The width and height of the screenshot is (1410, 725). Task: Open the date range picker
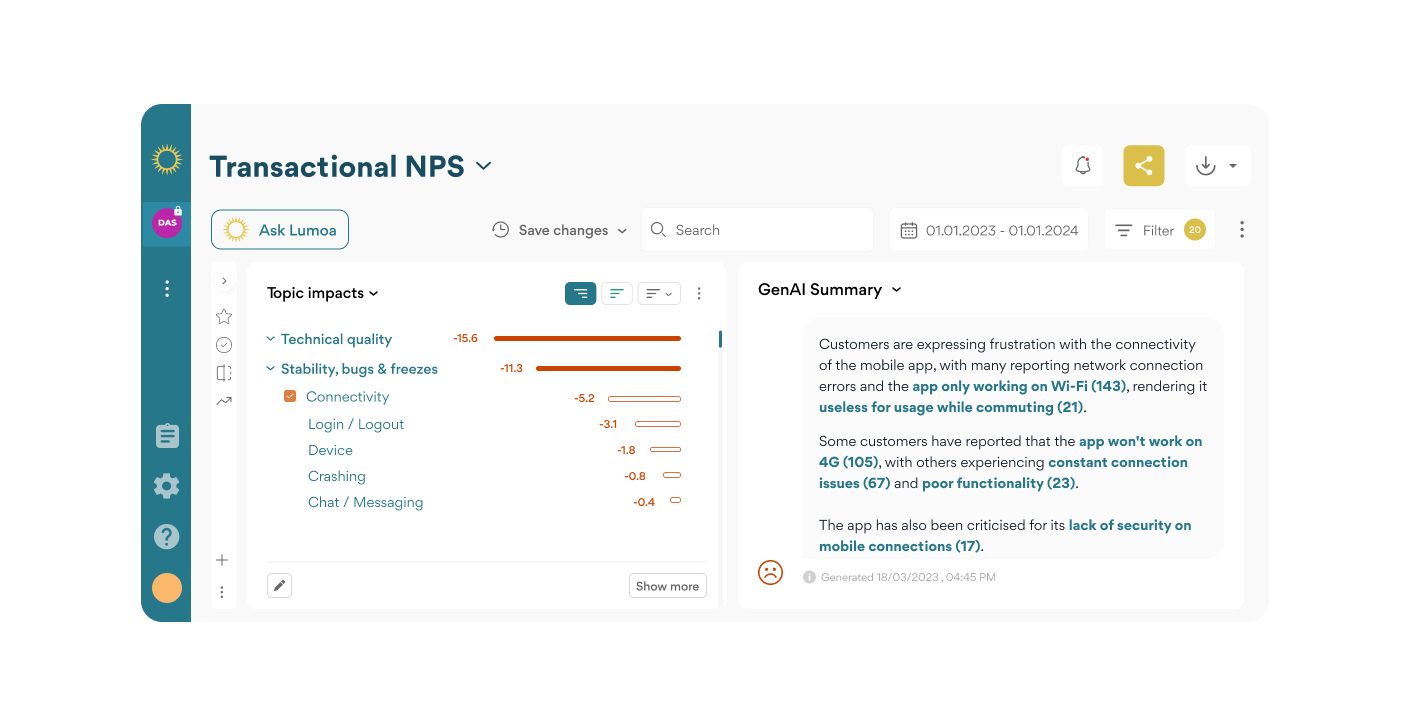coord(989,230)
